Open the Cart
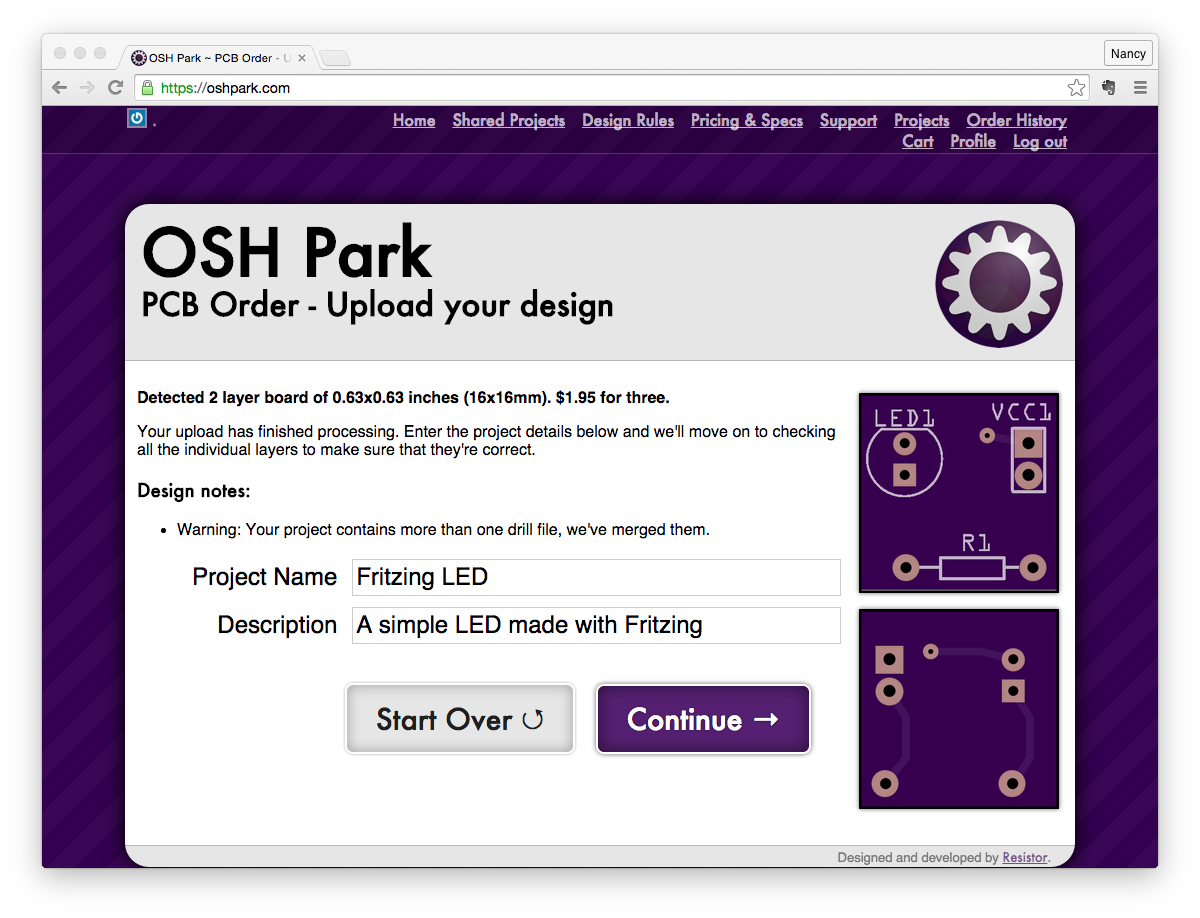This screenshot has width=1200, height=918. coord(918,141)
